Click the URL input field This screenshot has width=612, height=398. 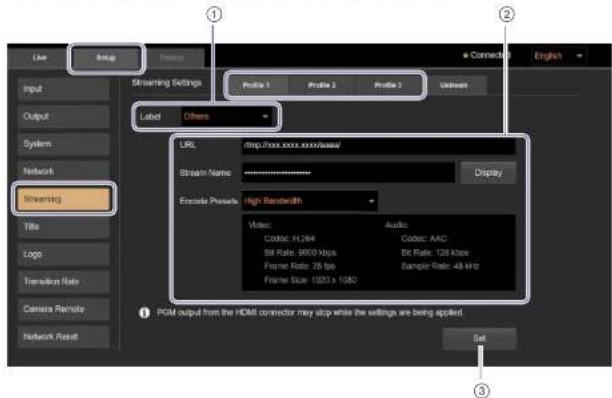pyautogui.click(x=379, y=145)
